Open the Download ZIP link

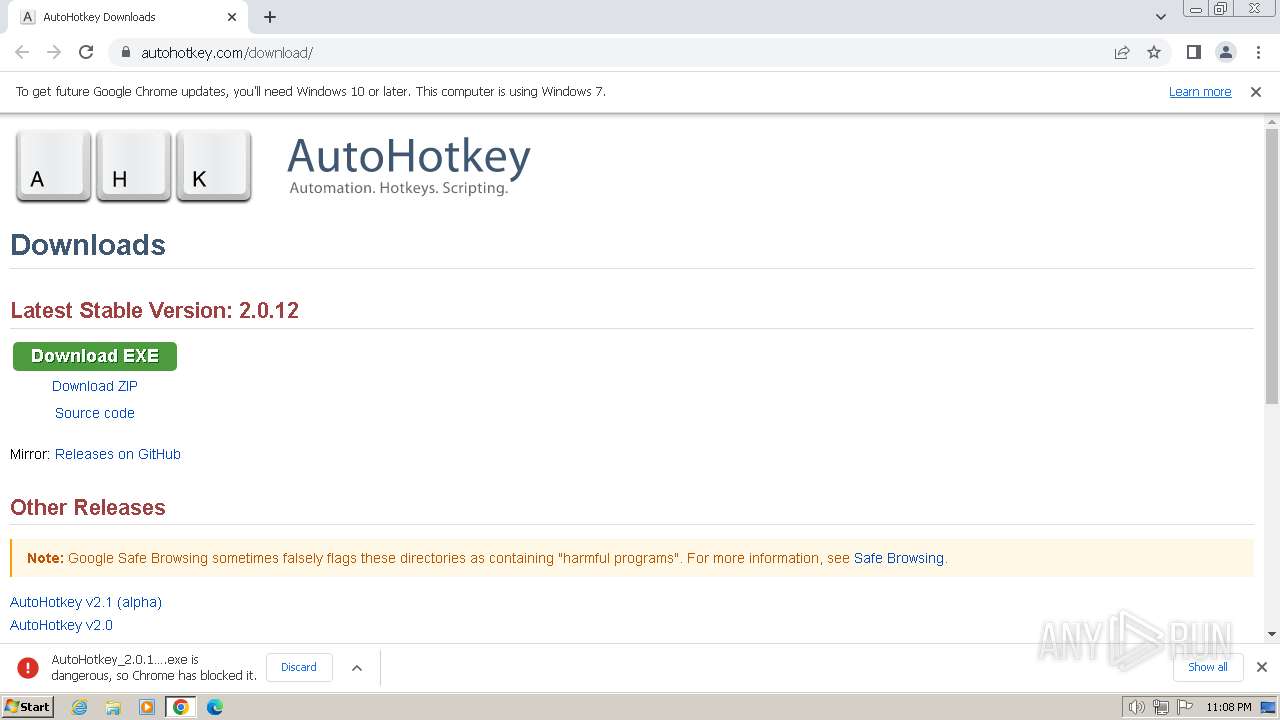pyautogui.click(x=95, y=386)
